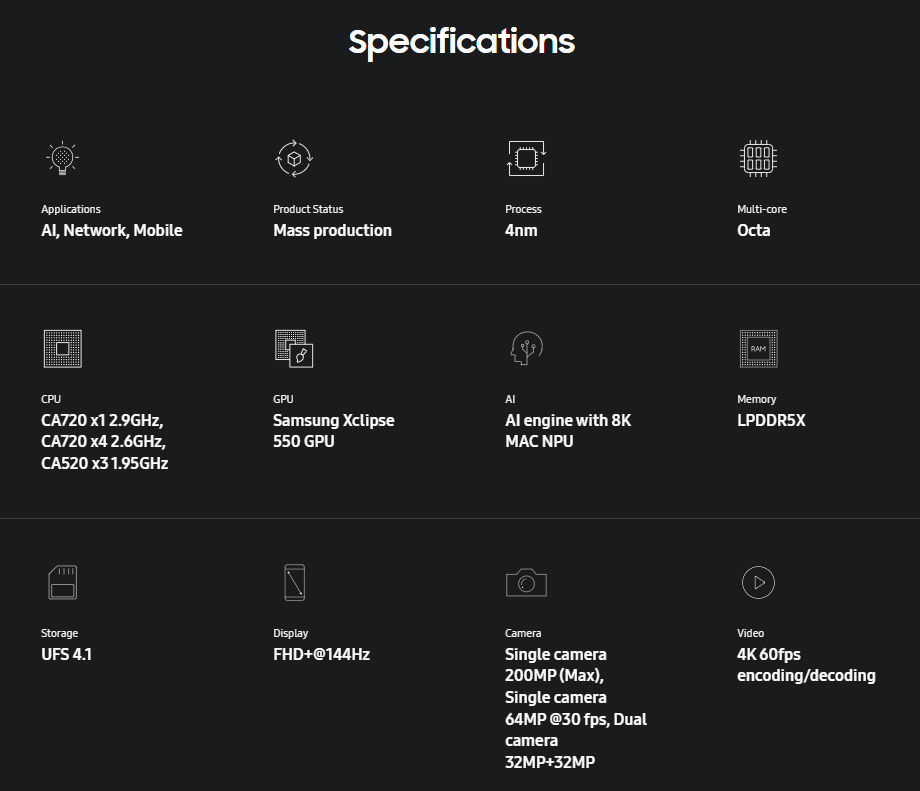
Task: Select the 'AI, Network, Mobile' text
Action: (111, 230)
